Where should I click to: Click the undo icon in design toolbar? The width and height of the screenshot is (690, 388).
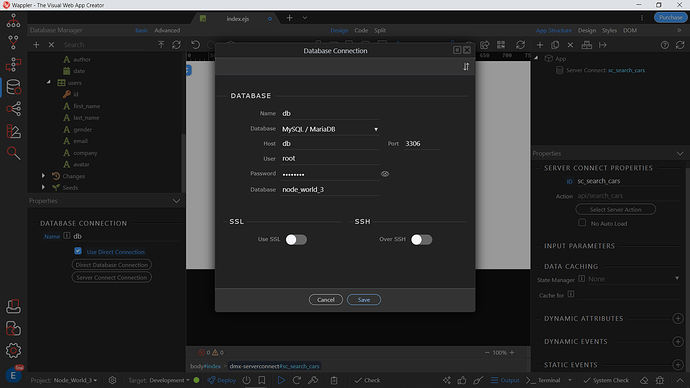(195, 45)
